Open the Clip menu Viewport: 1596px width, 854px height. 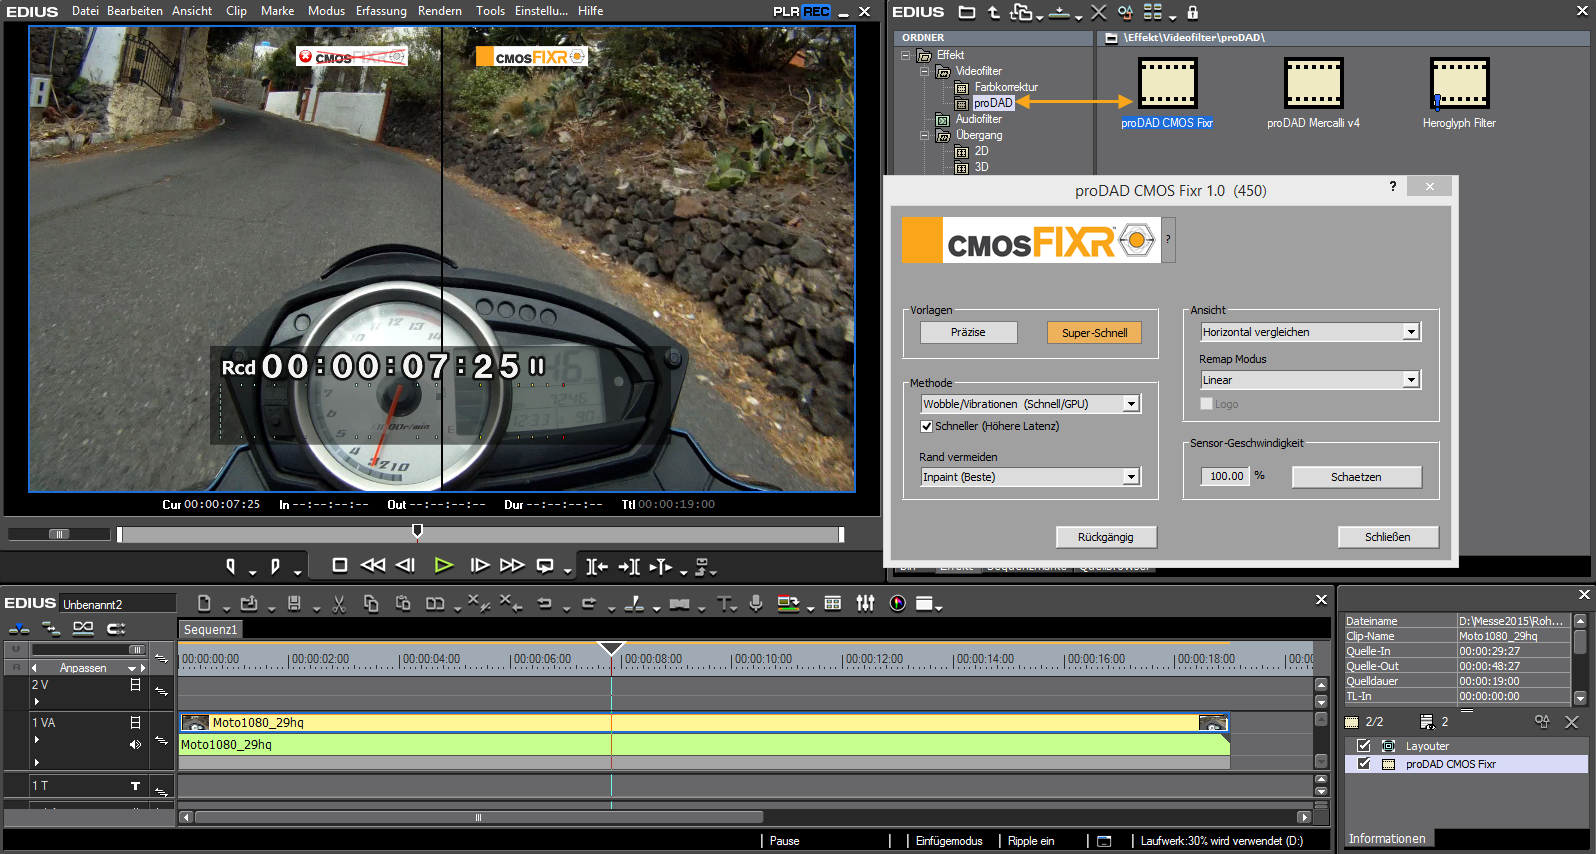(236, 11)
